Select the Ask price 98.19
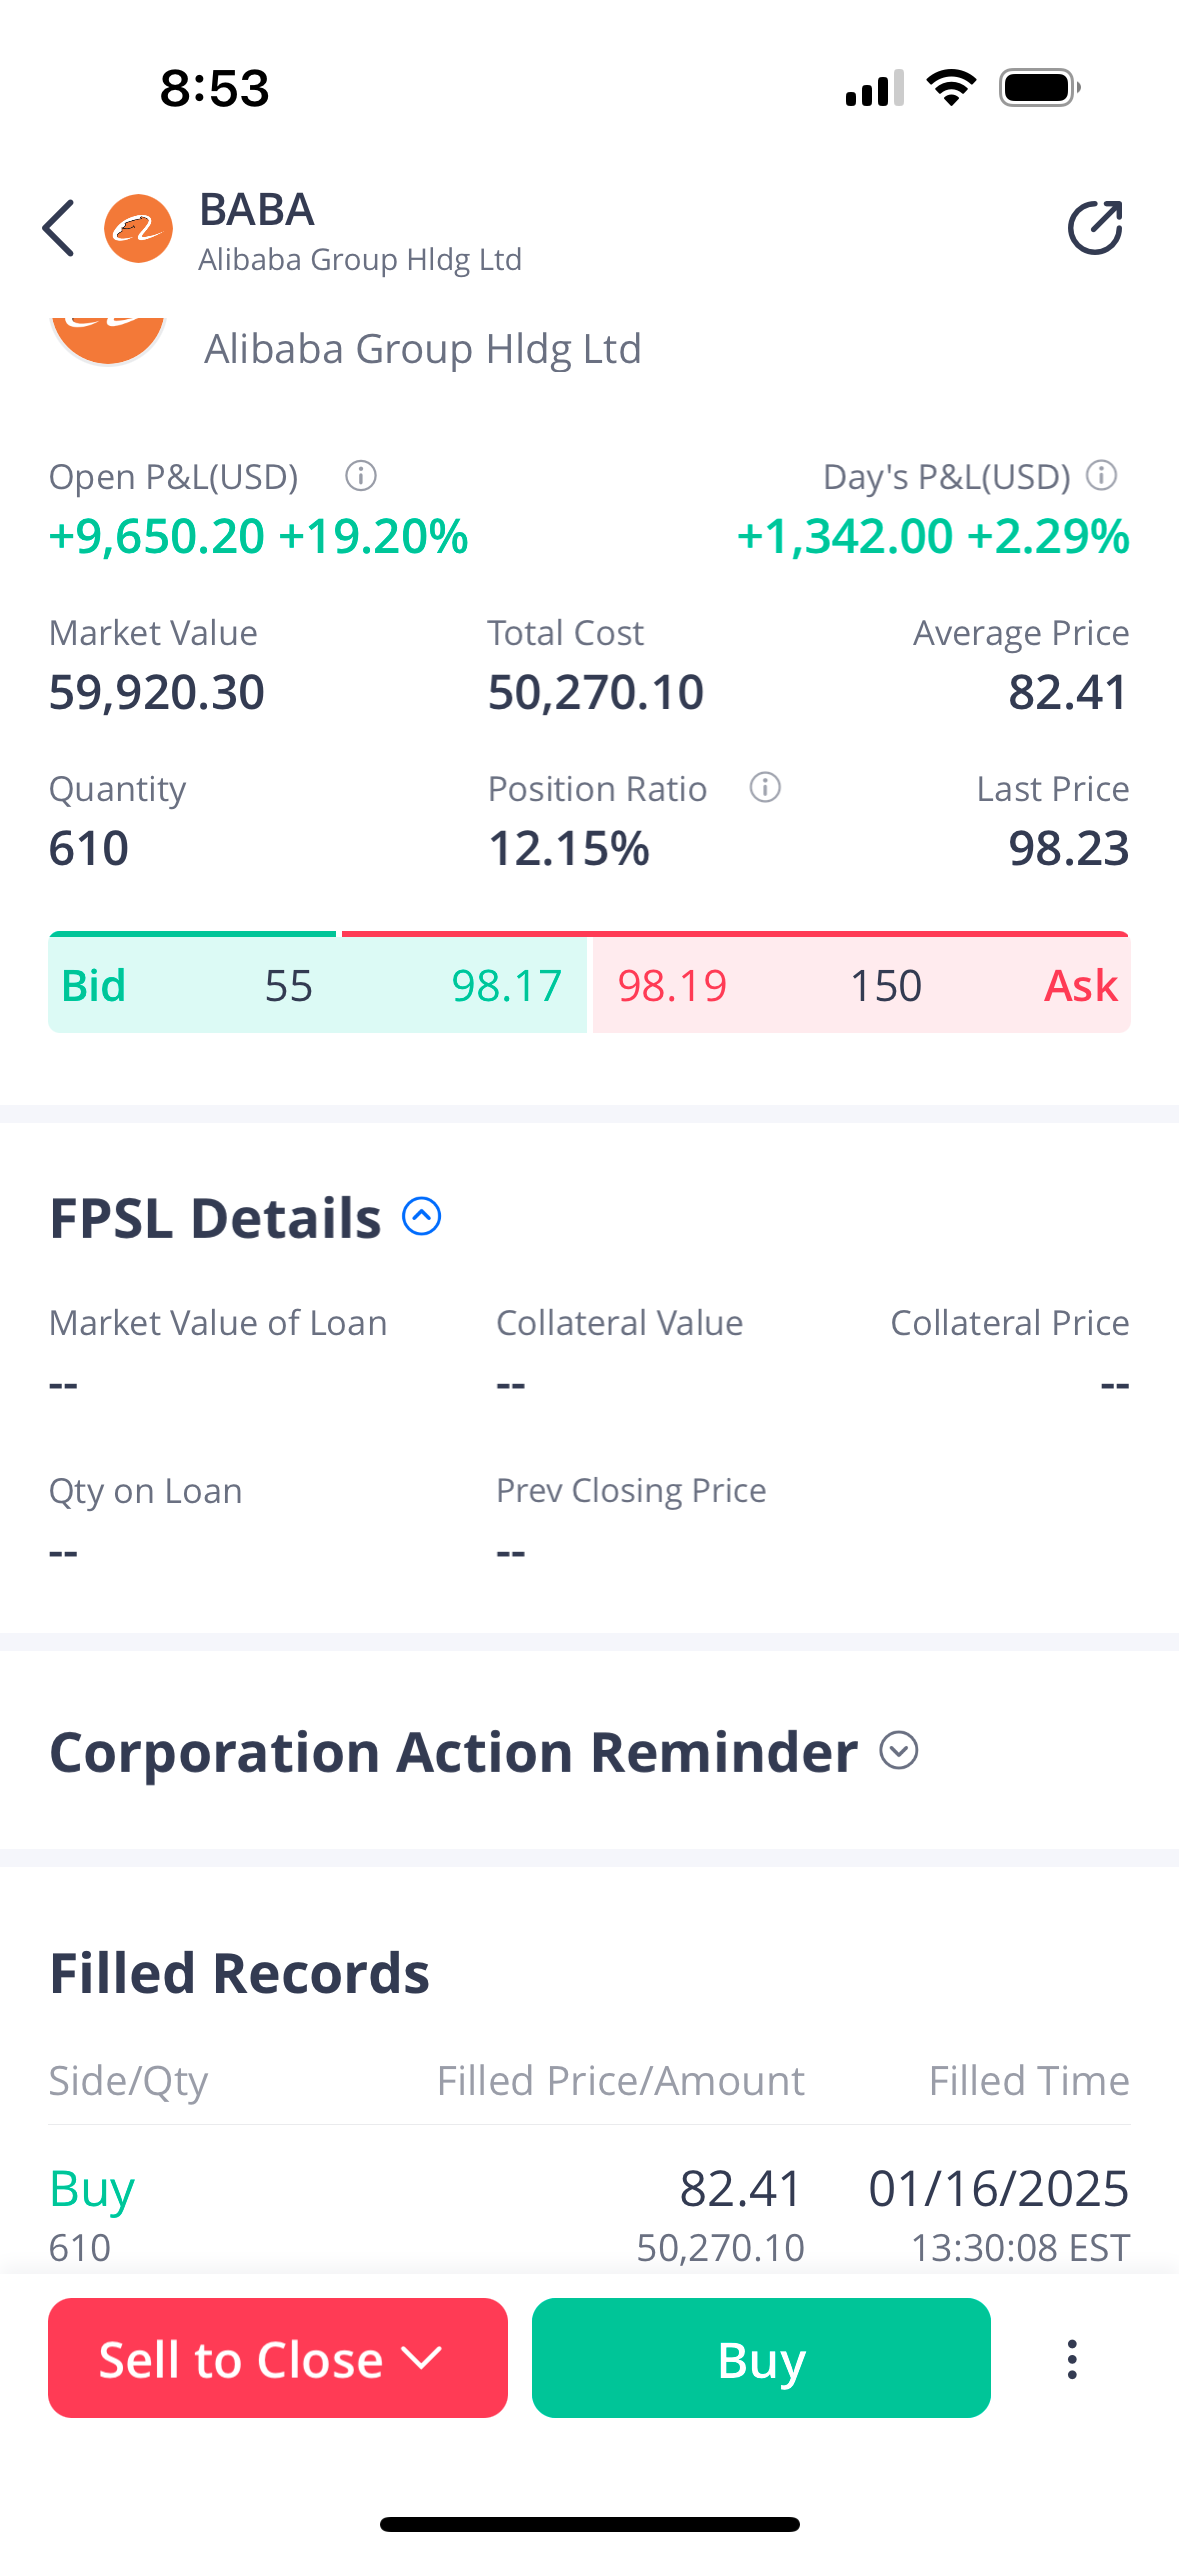 pyautogui.click(x=672, y=986)
